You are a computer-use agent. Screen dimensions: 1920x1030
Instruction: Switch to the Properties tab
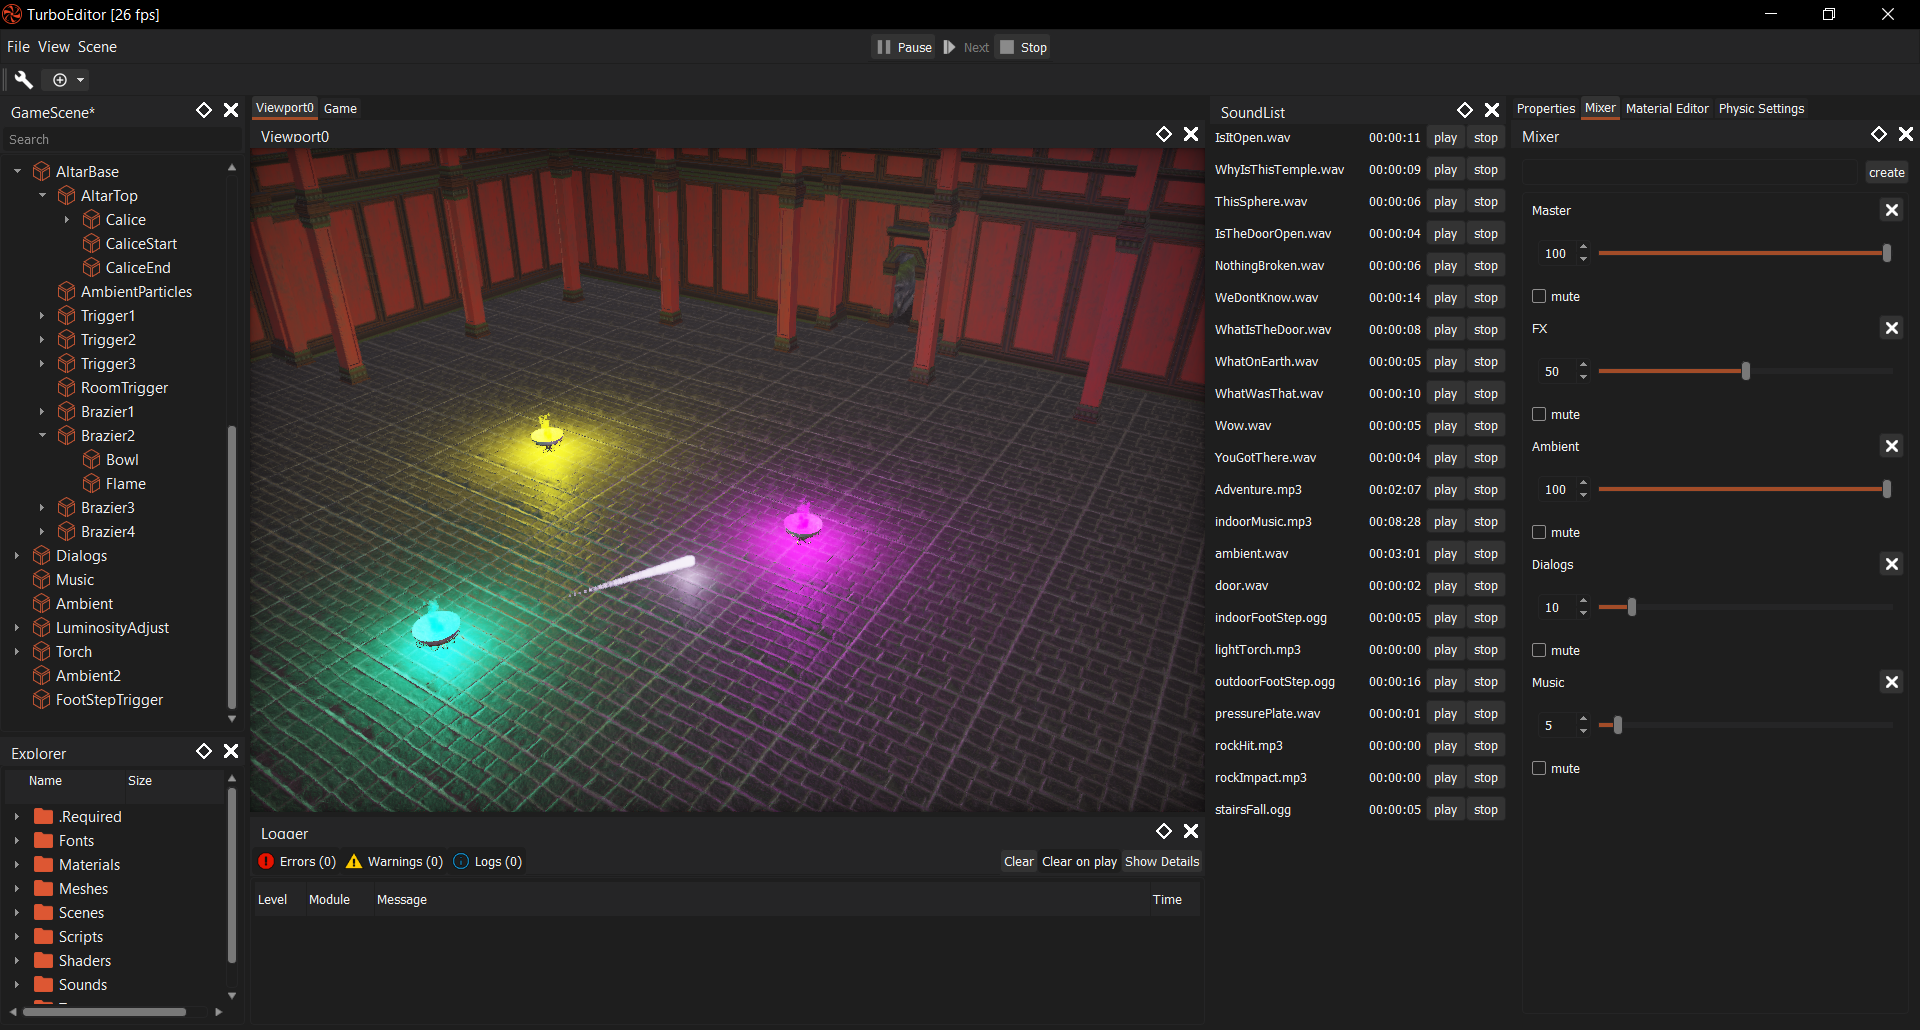click(x=1545, y=109)
